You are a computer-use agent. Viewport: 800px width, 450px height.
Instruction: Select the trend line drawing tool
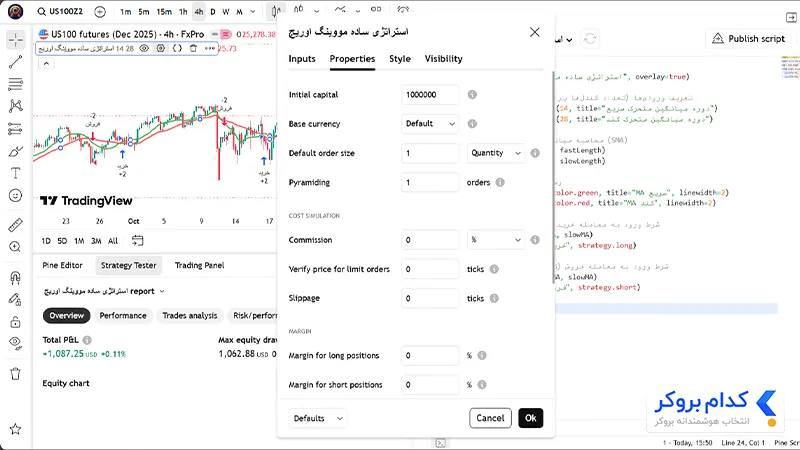[15, 62]
